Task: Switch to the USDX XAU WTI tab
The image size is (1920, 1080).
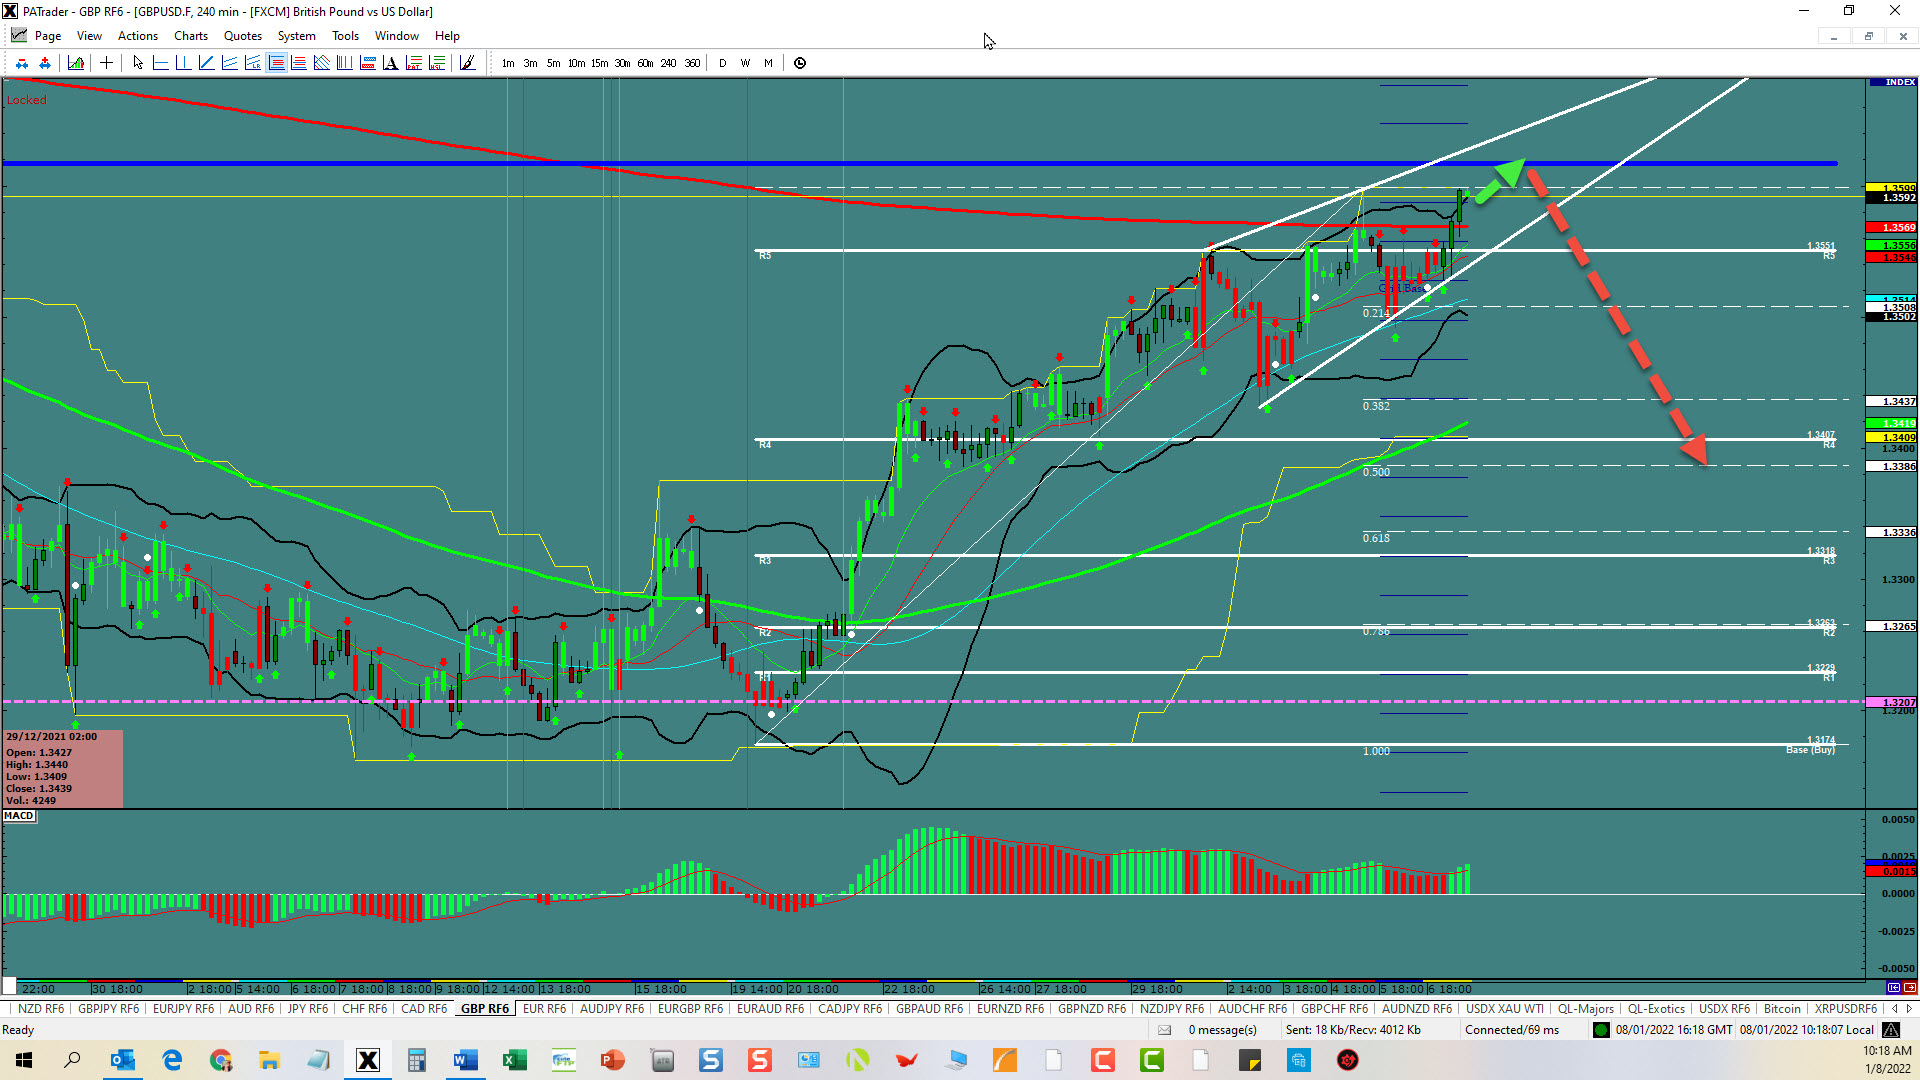Action: click(x=1504, y=1009)
